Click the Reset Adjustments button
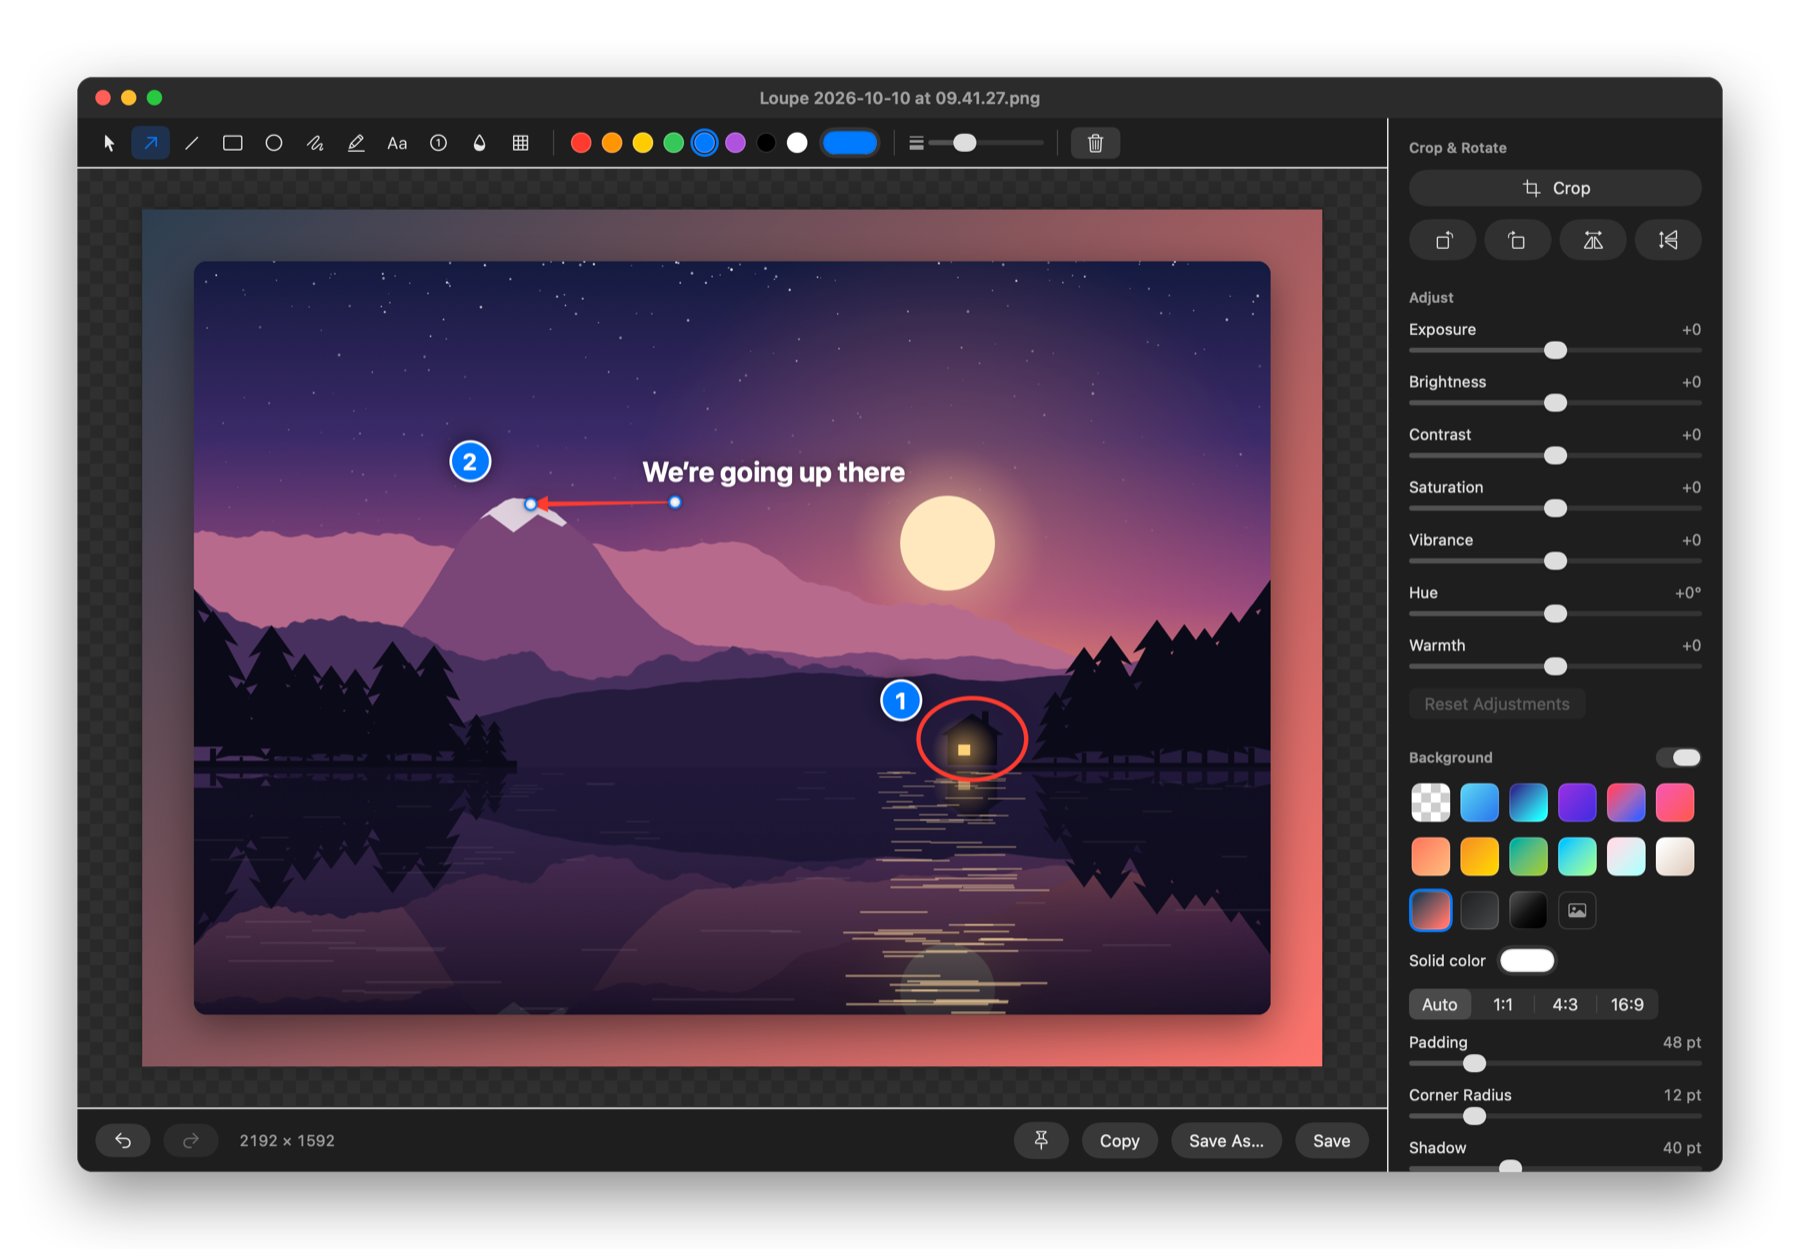 (x=1496, y=704)
